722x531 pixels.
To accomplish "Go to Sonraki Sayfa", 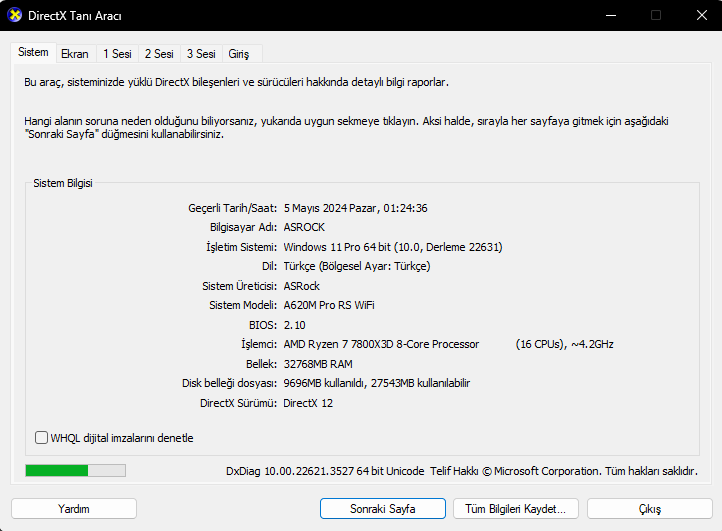I will coord(383,508).
